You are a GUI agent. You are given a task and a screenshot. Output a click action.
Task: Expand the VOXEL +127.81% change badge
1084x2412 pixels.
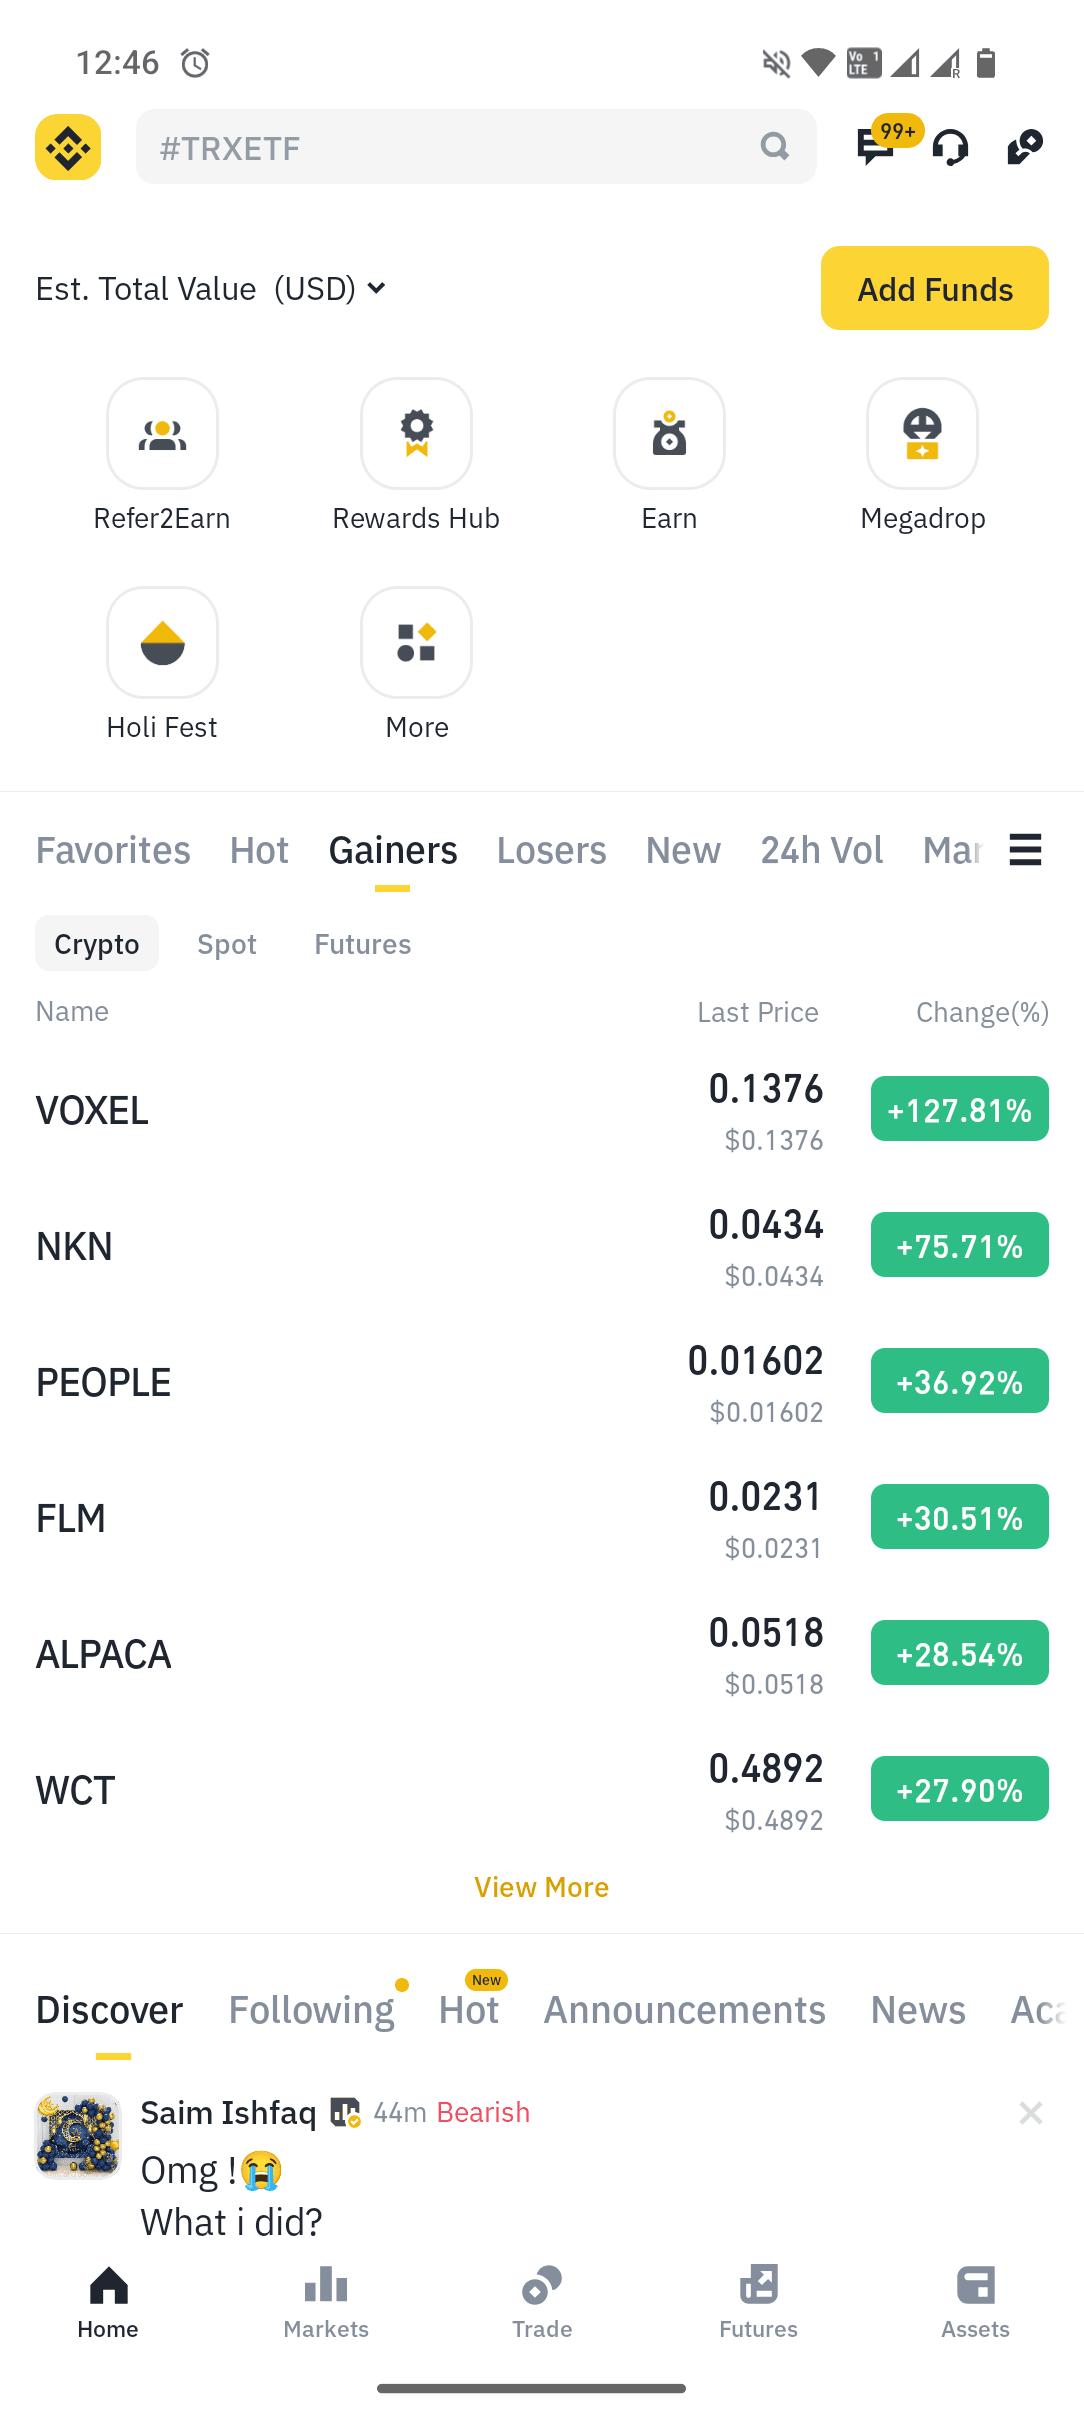tap(959, 1109)
